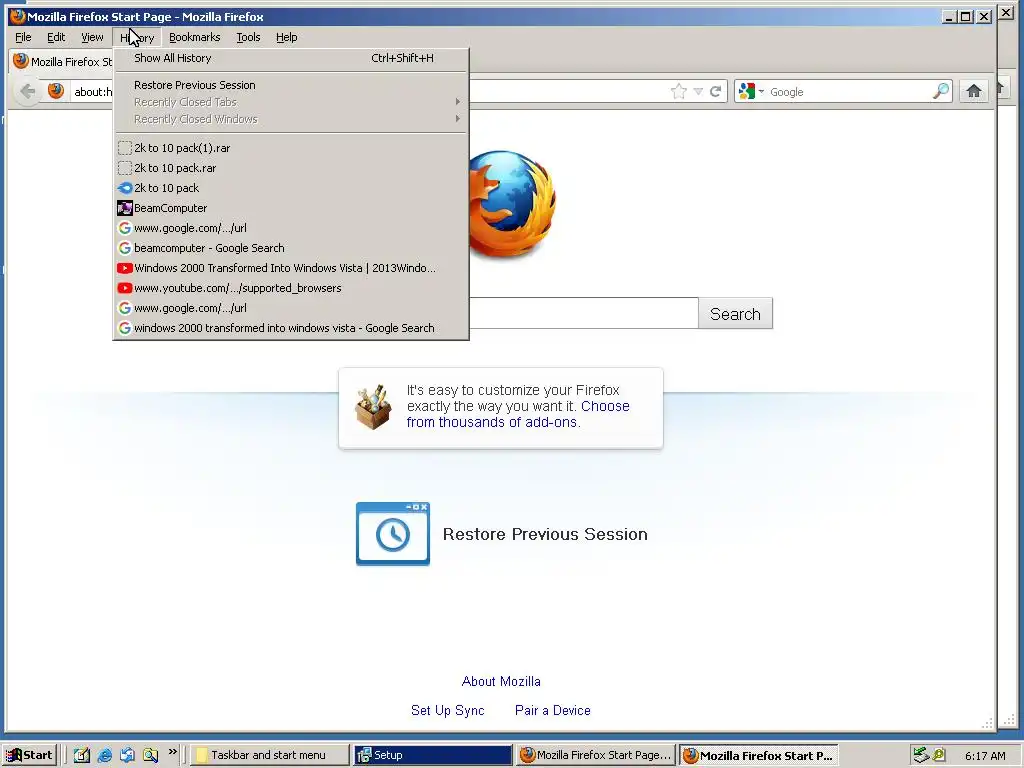Close the History menu
This screenshot has height=768, width=1024.
click(x=137, y=37)
